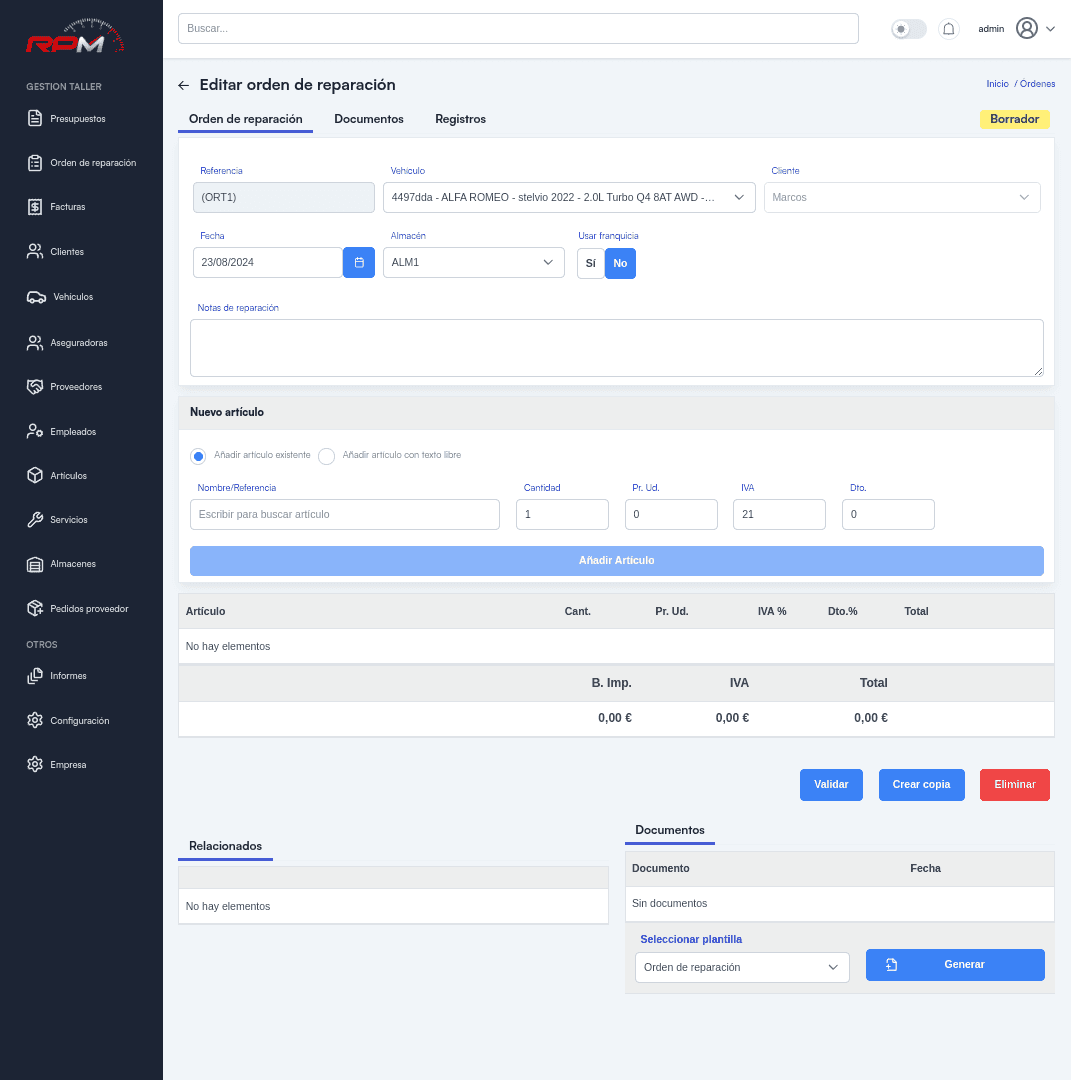
Task: Click the red Eliminar button
Action: (x=1015, y=785)
